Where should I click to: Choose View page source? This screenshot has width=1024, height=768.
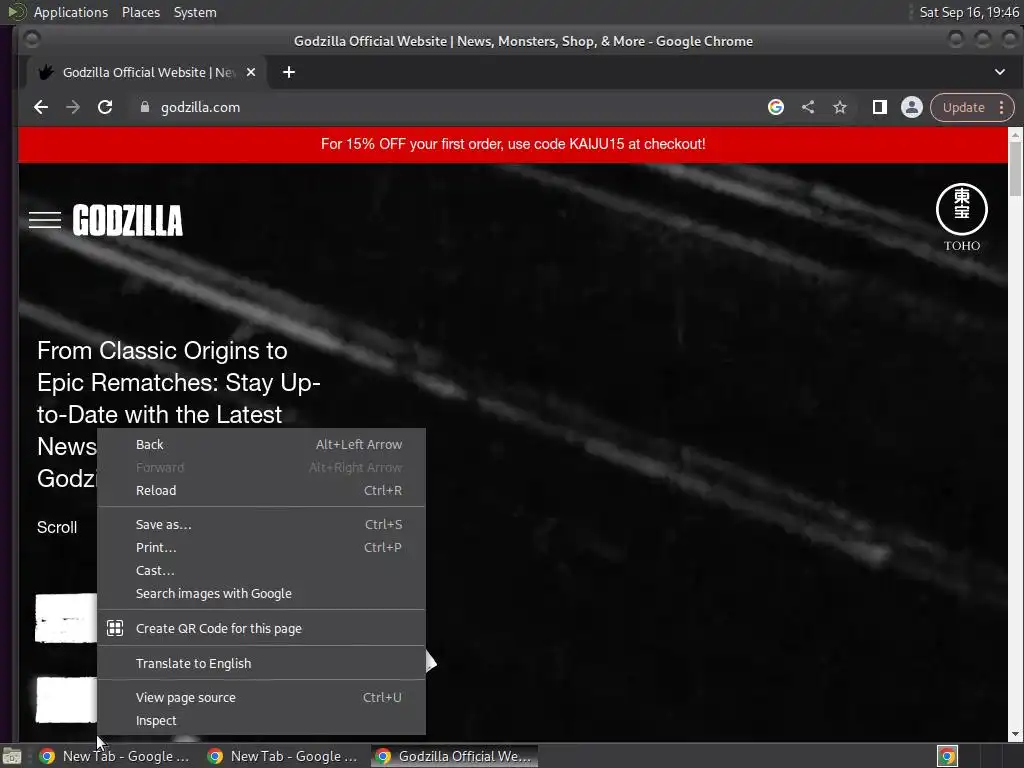pyautogui.click(x=261, y=697)
